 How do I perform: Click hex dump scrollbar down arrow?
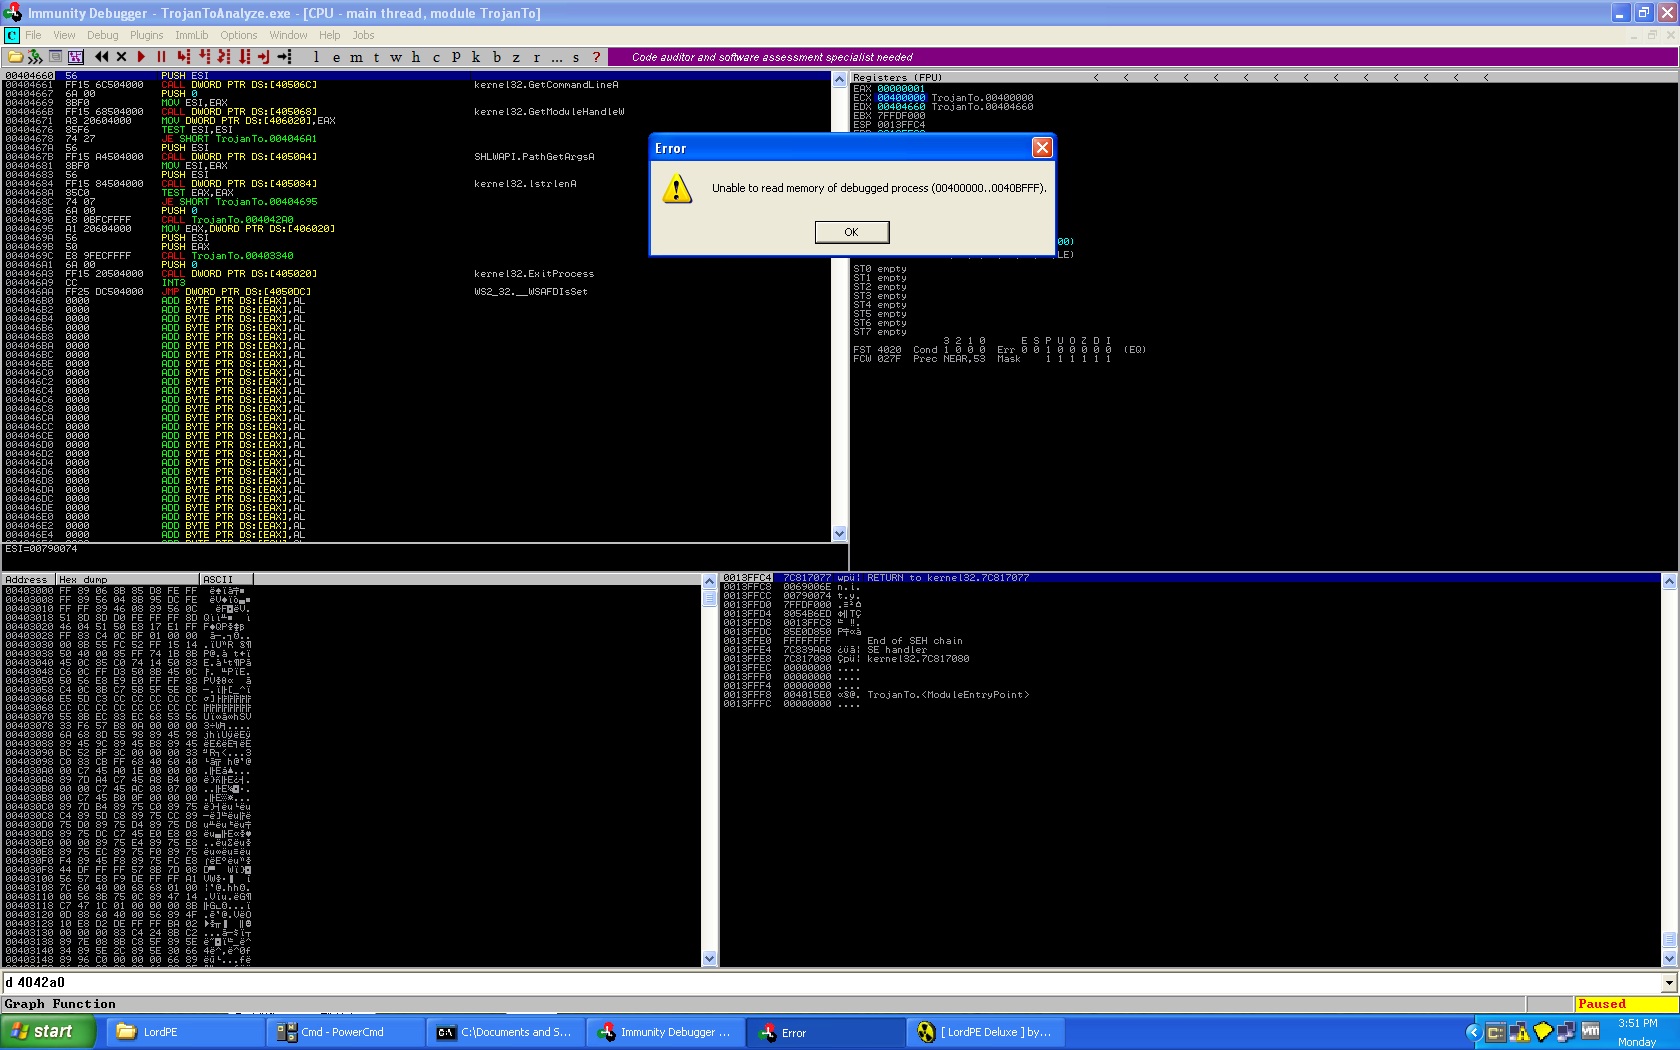point(710,958)
